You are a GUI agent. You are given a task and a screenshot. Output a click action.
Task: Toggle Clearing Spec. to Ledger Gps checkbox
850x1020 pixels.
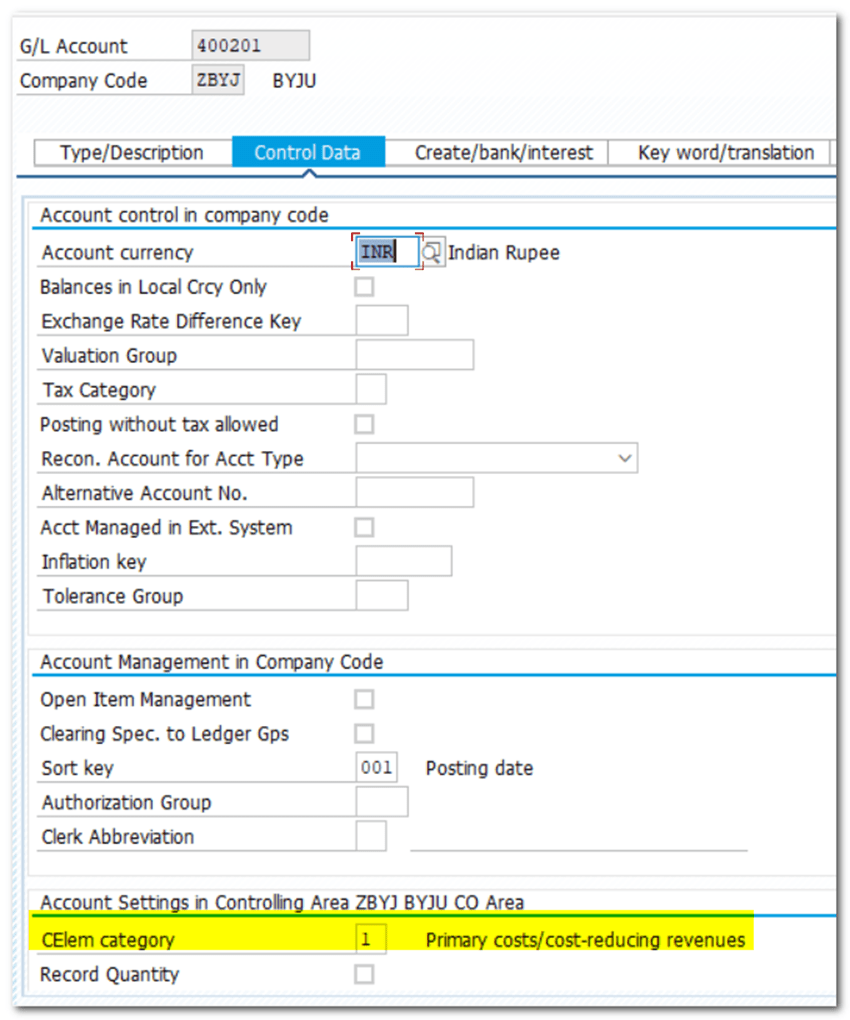[365, 734]
